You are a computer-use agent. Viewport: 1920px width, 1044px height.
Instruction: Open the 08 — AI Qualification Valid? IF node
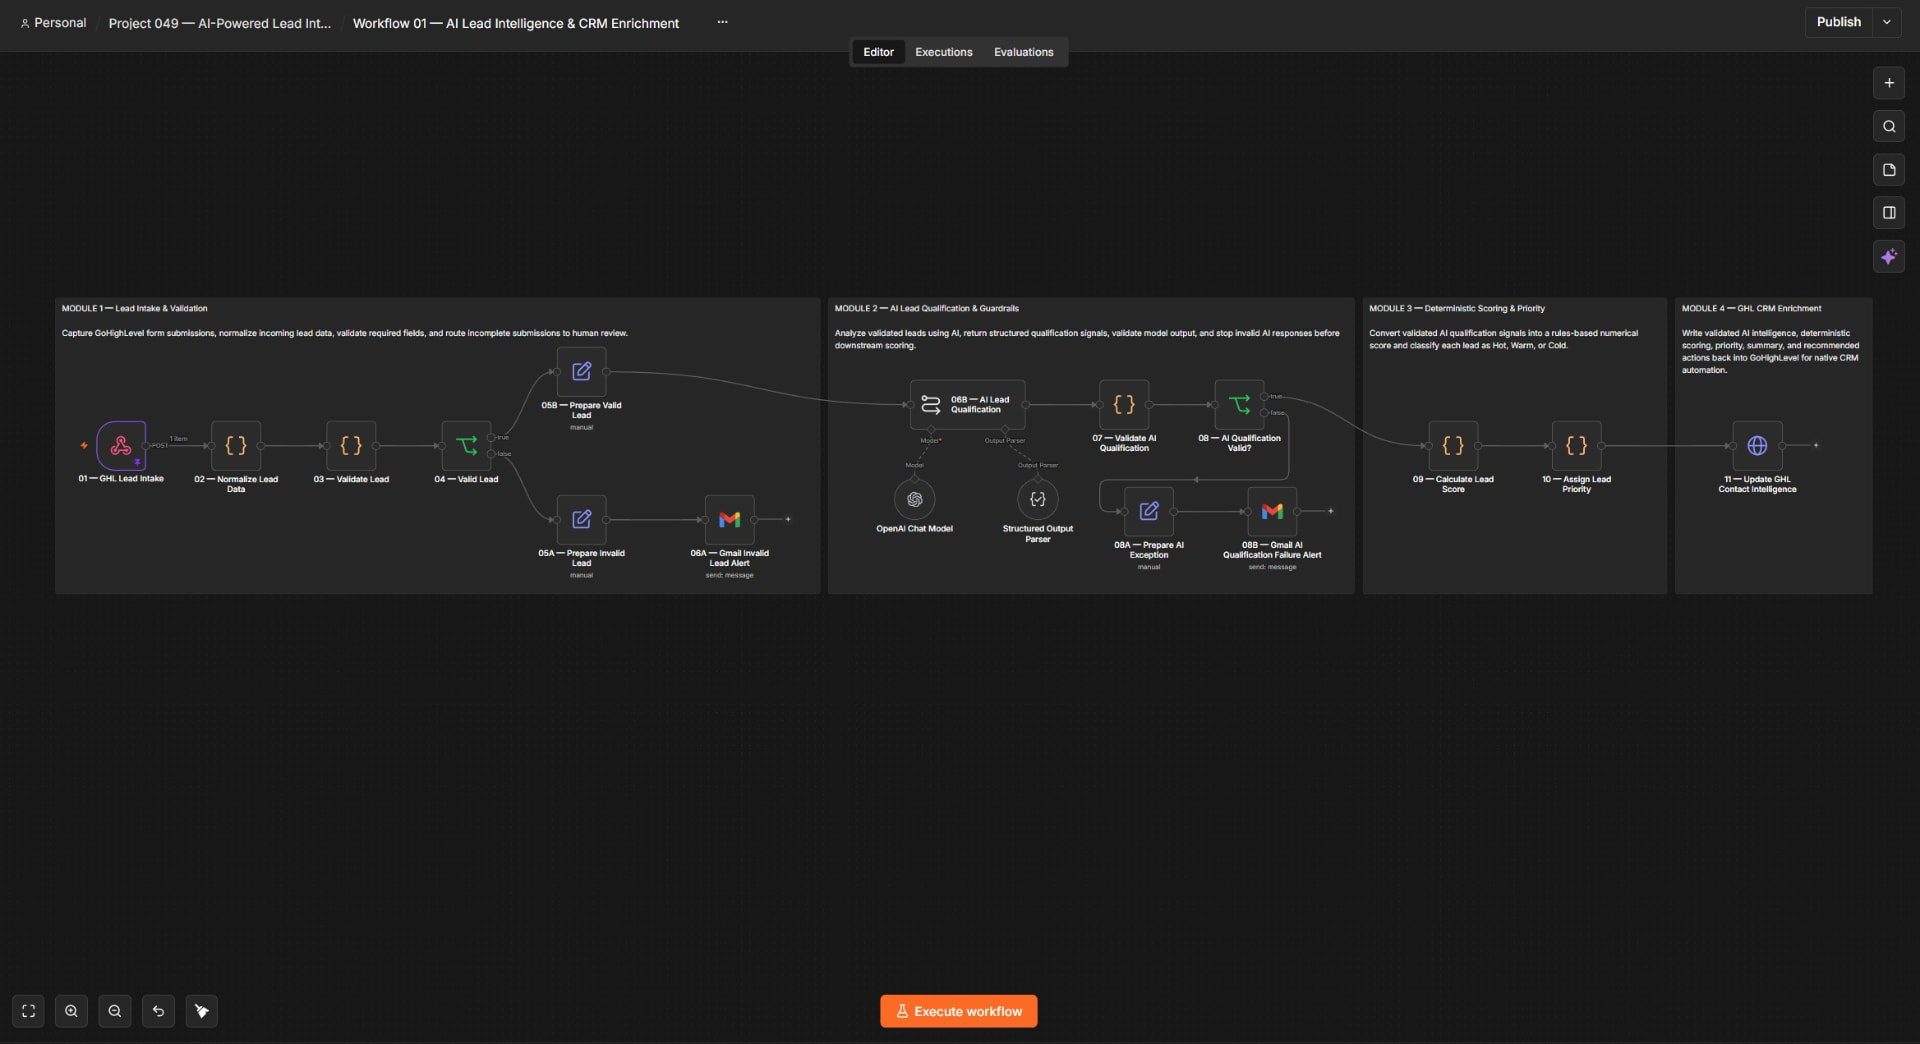click(x=1239, y=405)
